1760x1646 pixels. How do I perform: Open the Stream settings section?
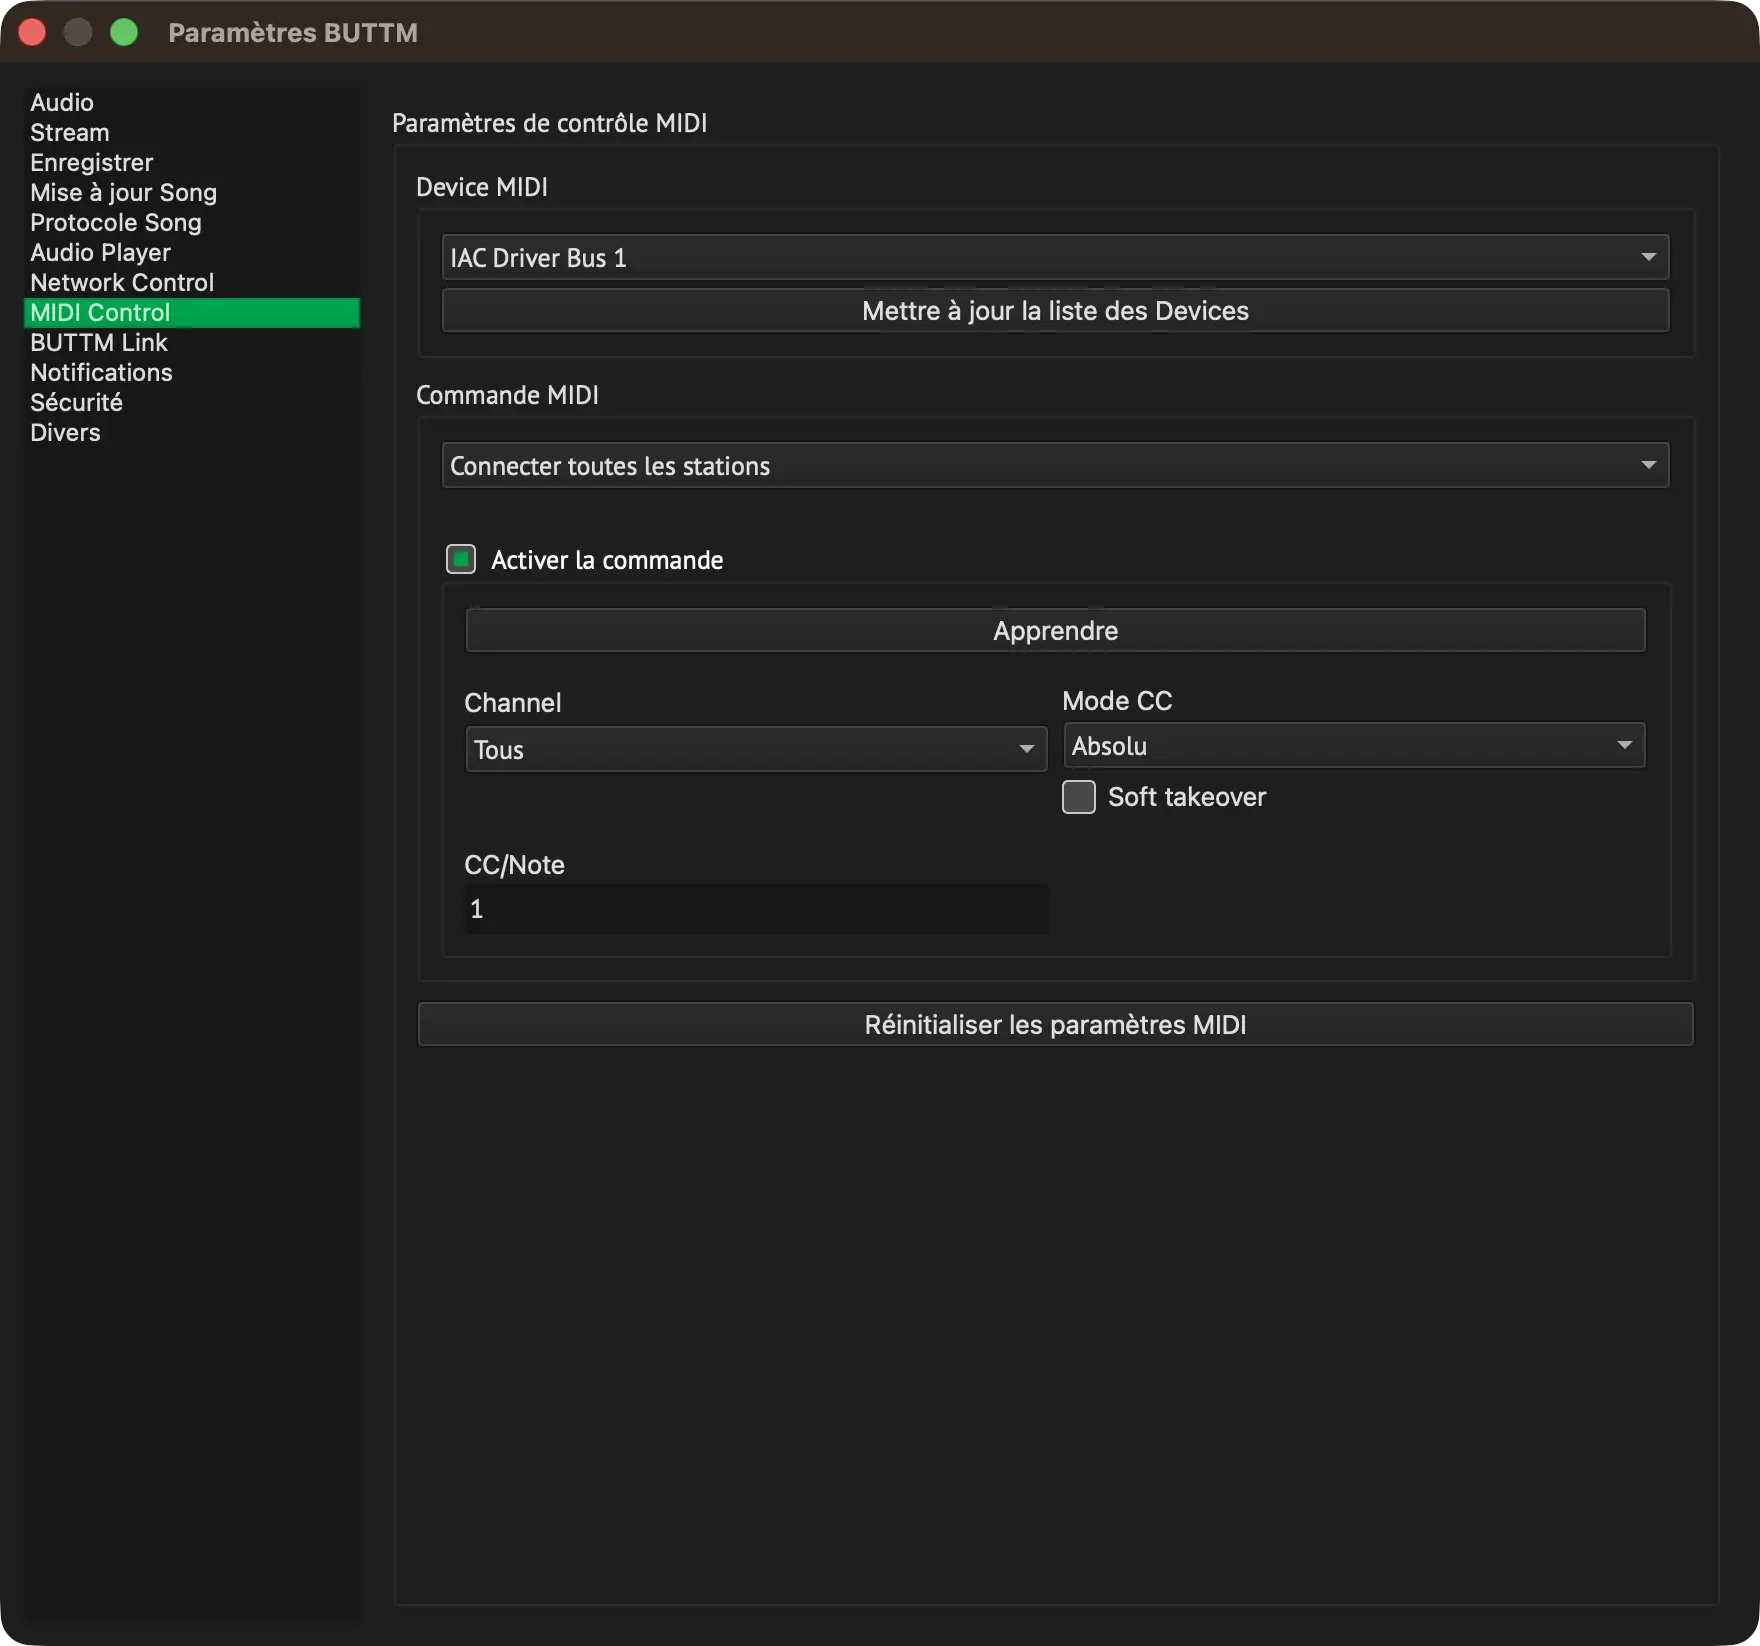(x=191, y=133)
